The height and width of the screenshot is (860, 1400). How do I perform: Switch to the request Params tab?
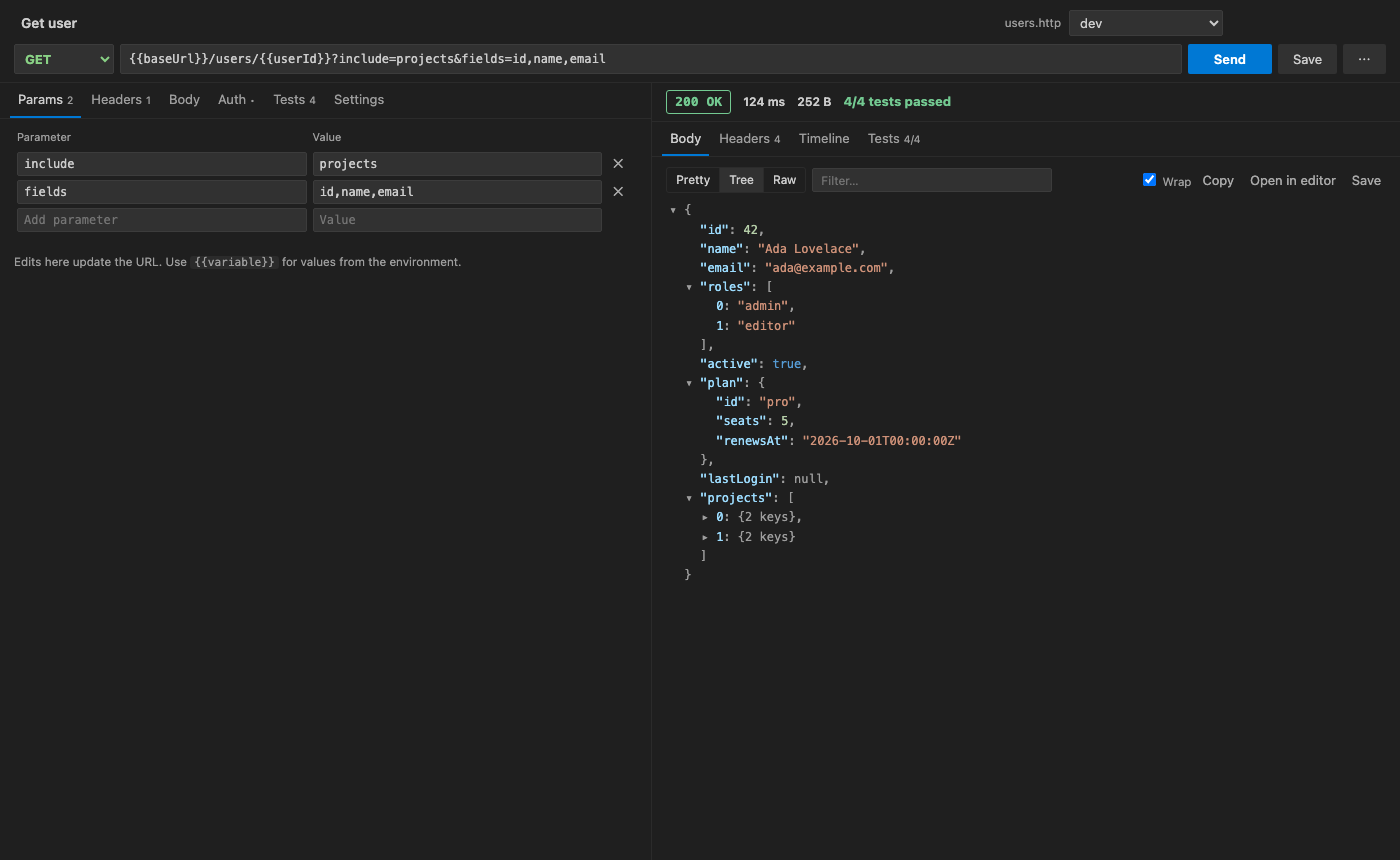tap(45, 100)
